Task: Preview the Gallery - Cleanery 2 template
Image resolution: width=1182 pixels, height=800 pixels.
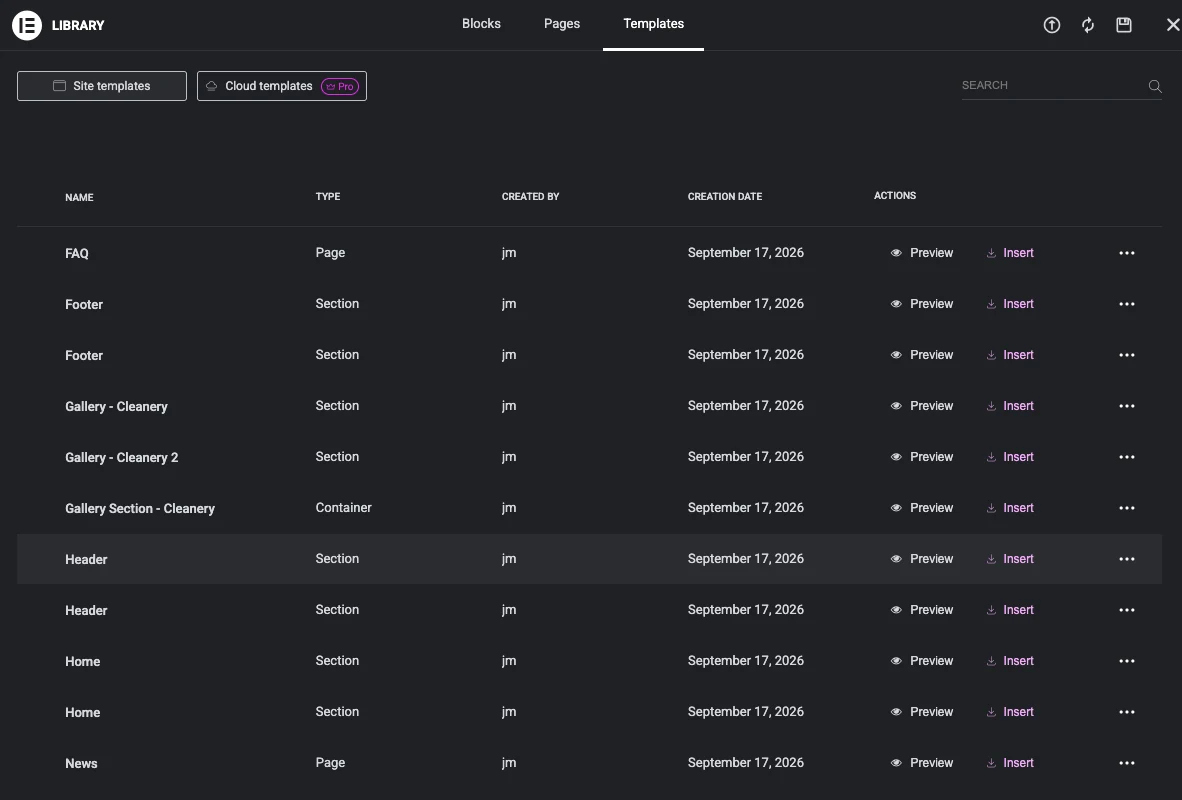Action: (x=922, y=457)
